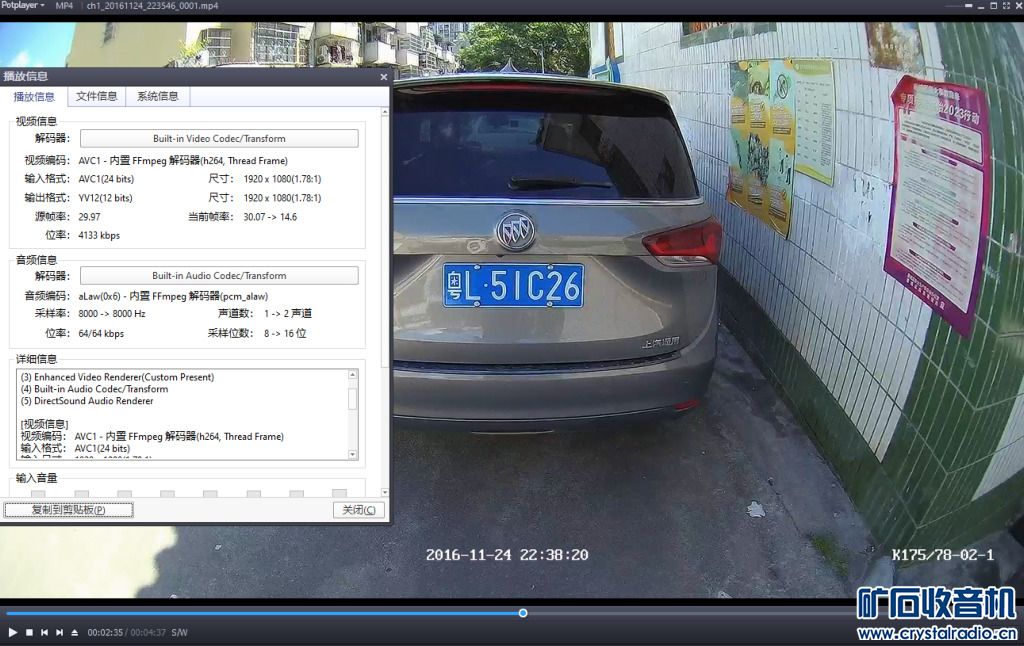Screen dimensions: 1024x646
Task: Click the elapsed time 00:02:35 display
Action: 105,632
